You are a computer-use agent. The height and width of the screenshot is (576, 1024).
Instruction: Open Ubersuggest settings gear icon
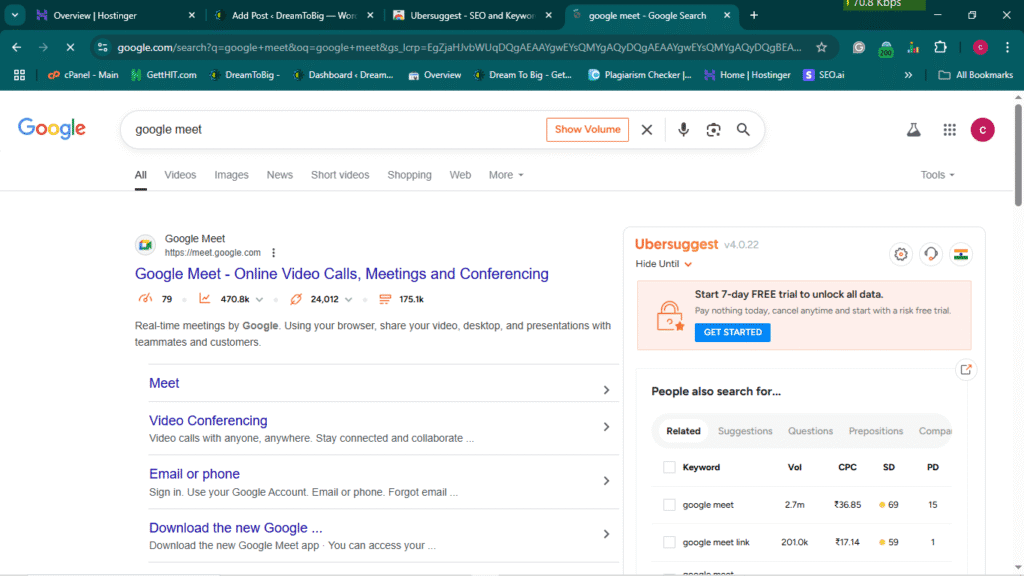901,254
